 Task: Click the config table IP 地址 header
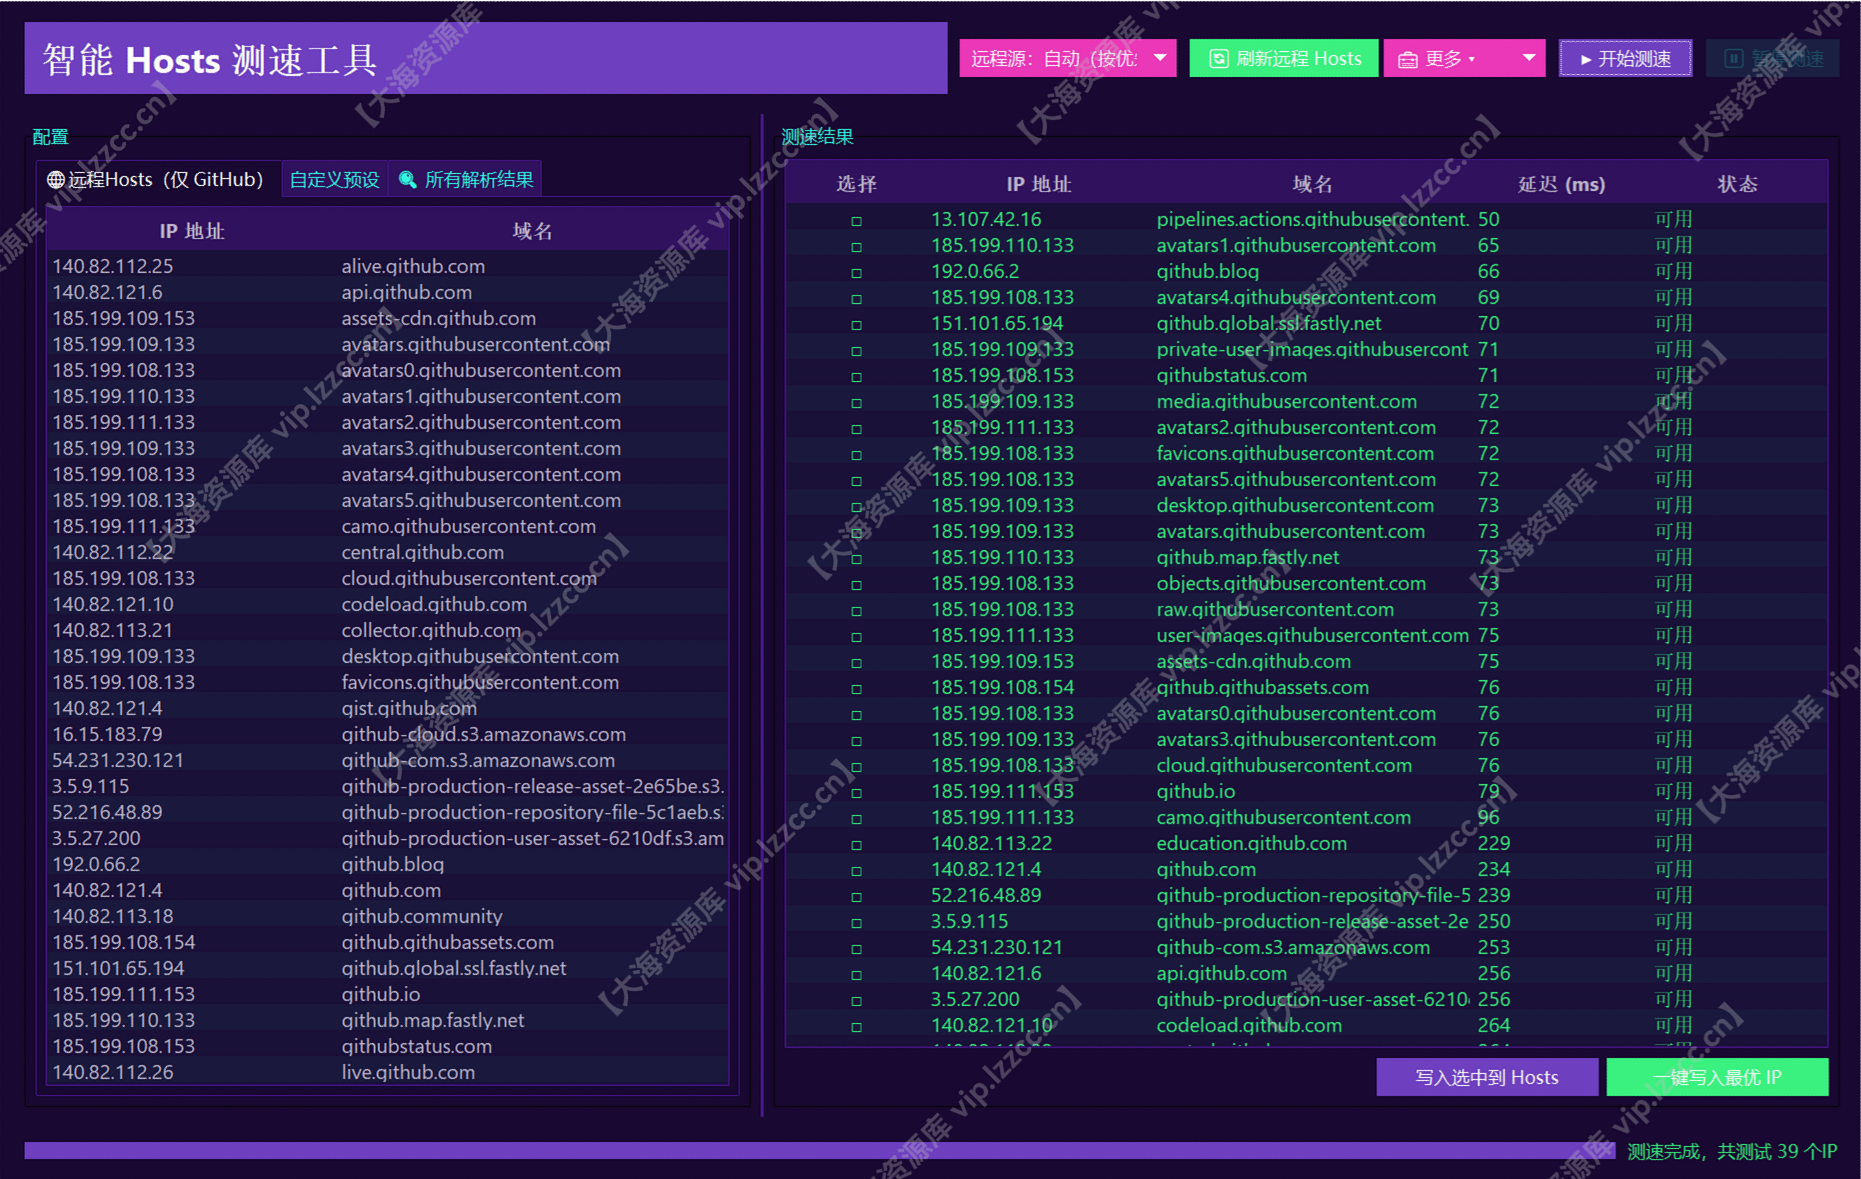pyautogui.click(x=191, y=231)
